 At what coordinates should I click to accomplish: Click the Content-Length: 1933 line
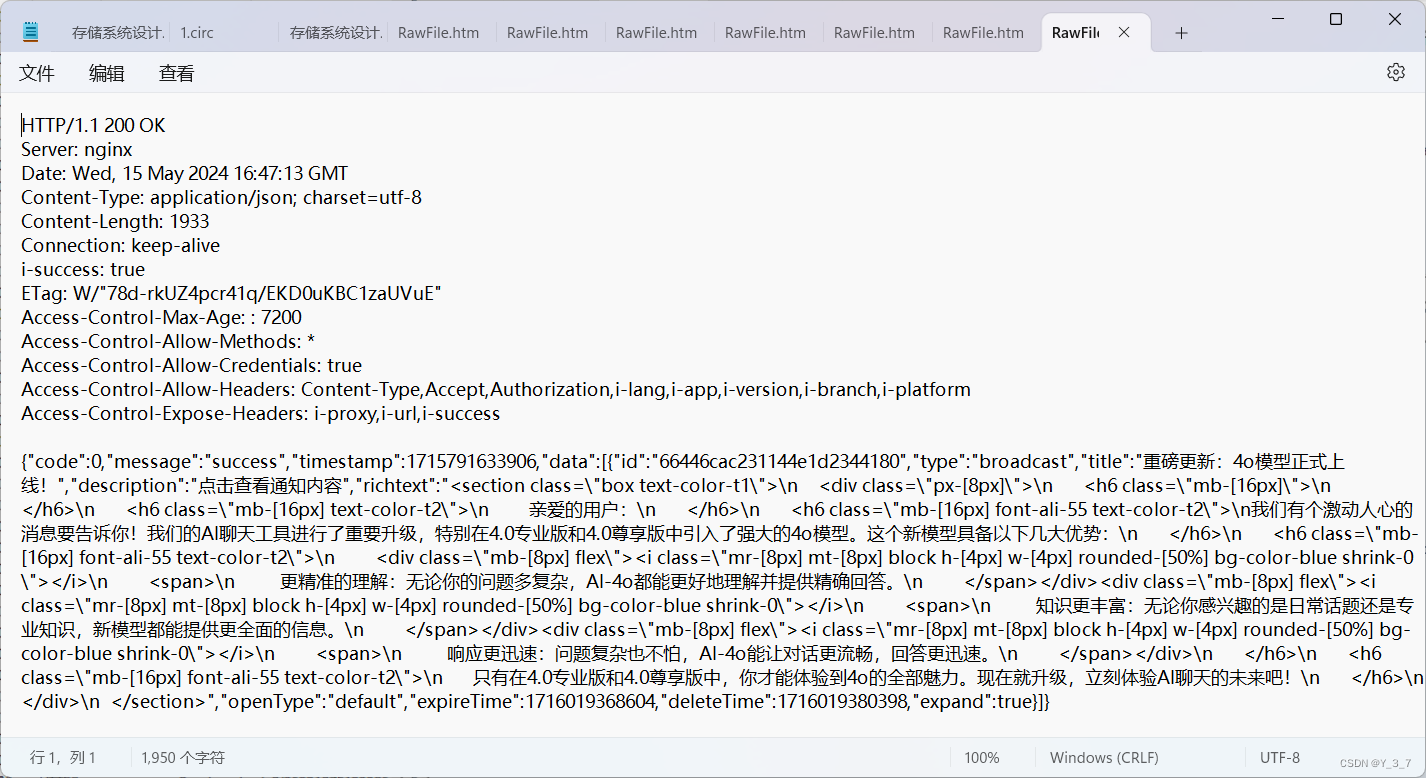(115, 221)
